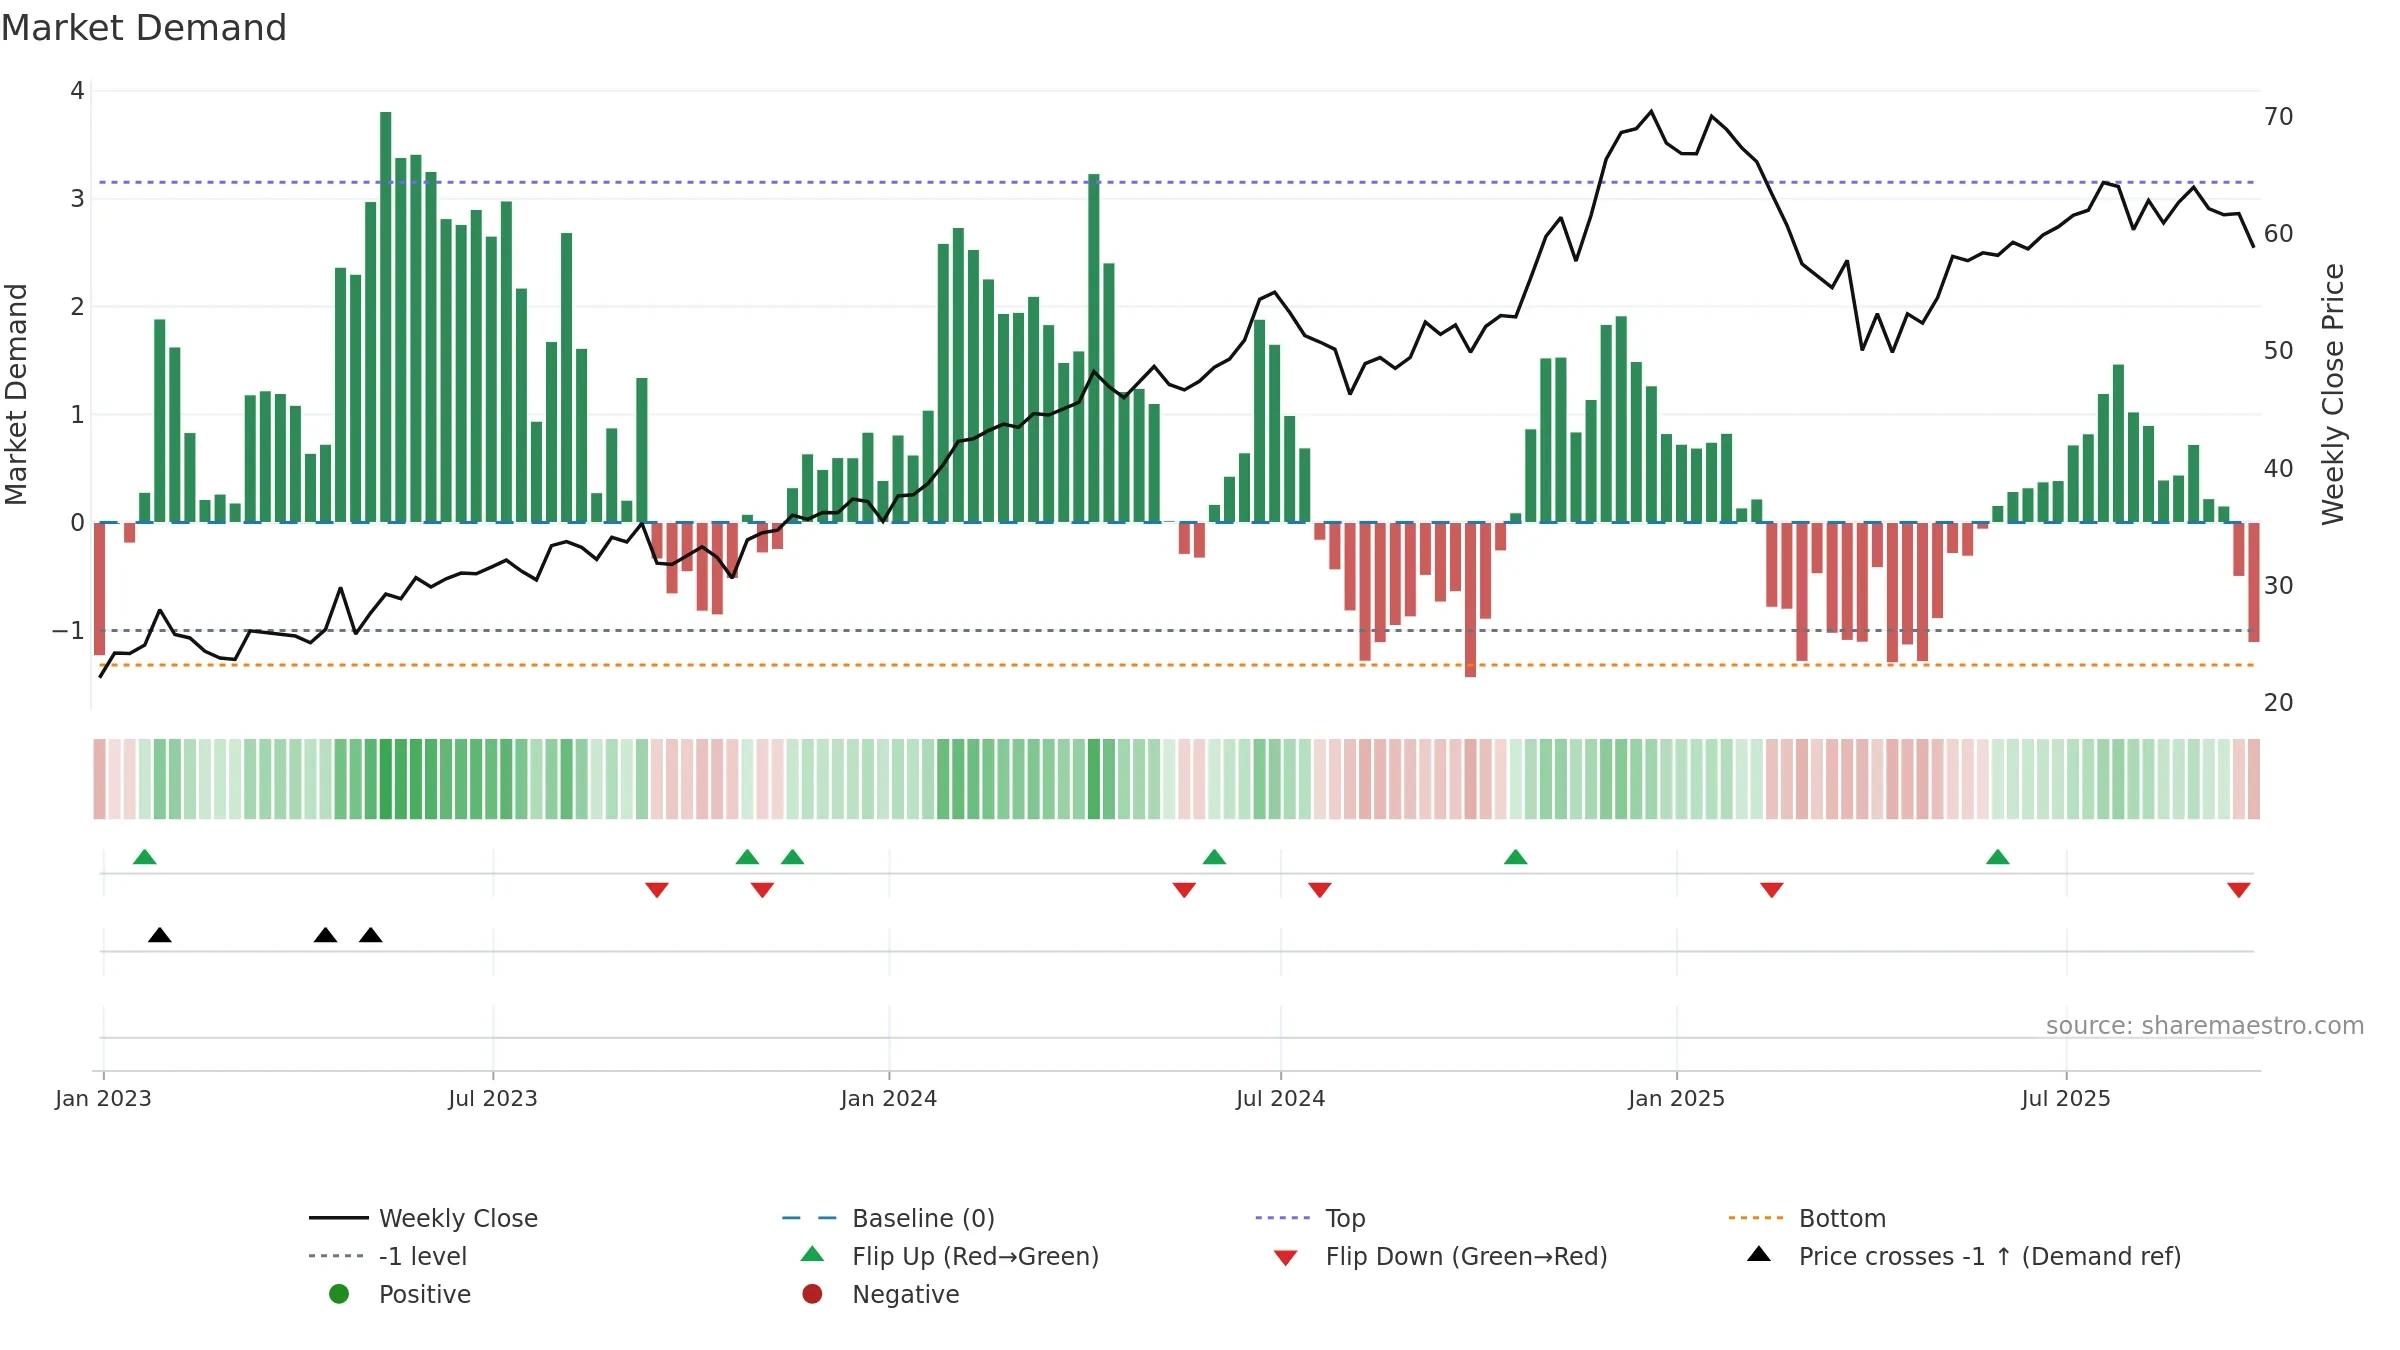Click the source: sharemaestro.com text
Image resolution: width=2400 pixels, height=1350 pixels.
pos(2205,1025)
